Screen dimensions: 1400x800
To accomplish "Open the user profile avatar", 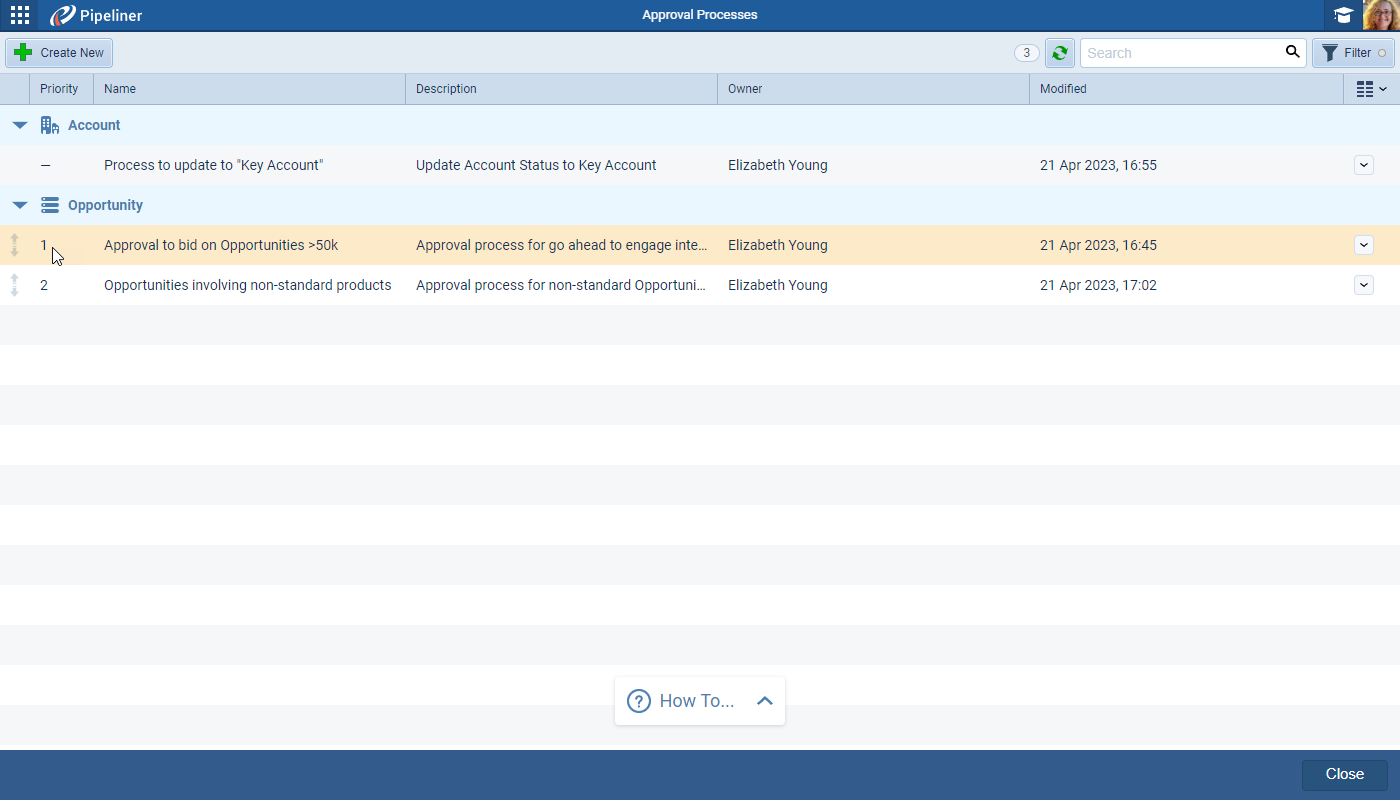I will [1379, 15].
